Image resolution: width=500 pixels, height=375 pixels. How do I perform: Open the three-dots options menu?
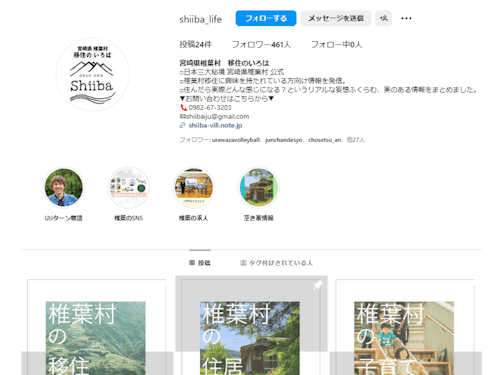pos(406,18)
